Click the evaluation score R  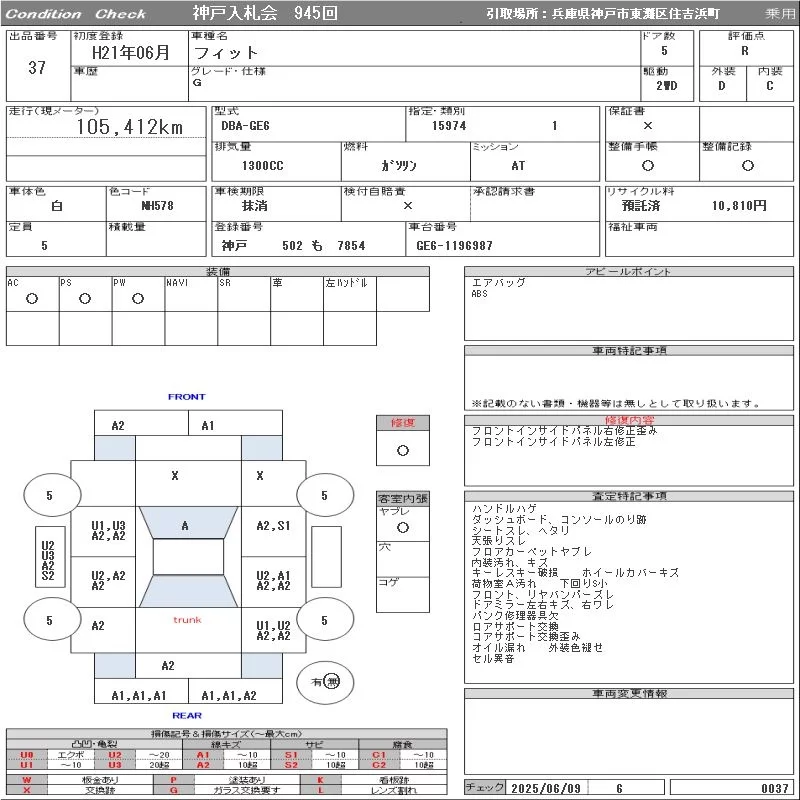point(745,51)
